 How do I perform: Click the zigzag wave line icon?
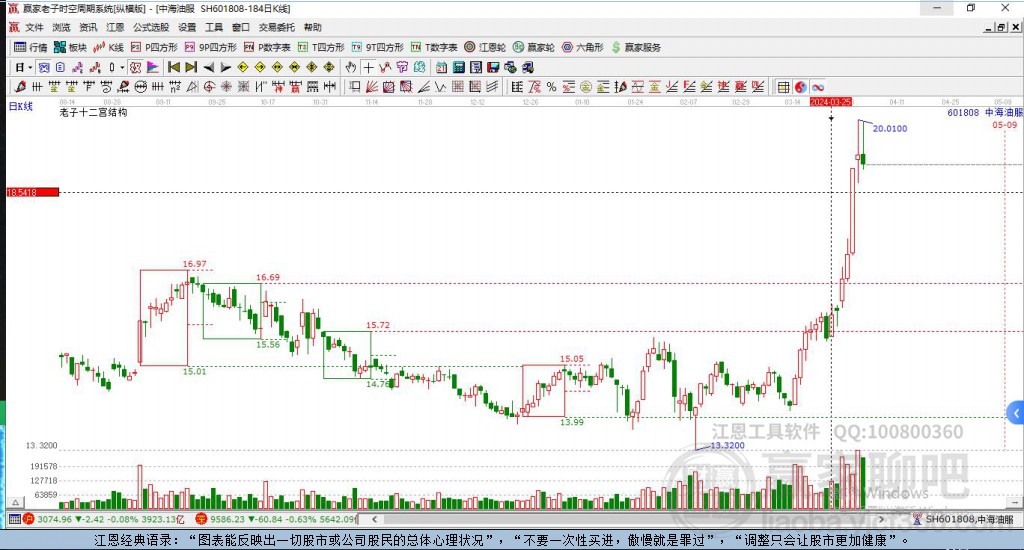click(x=441, y=87)
